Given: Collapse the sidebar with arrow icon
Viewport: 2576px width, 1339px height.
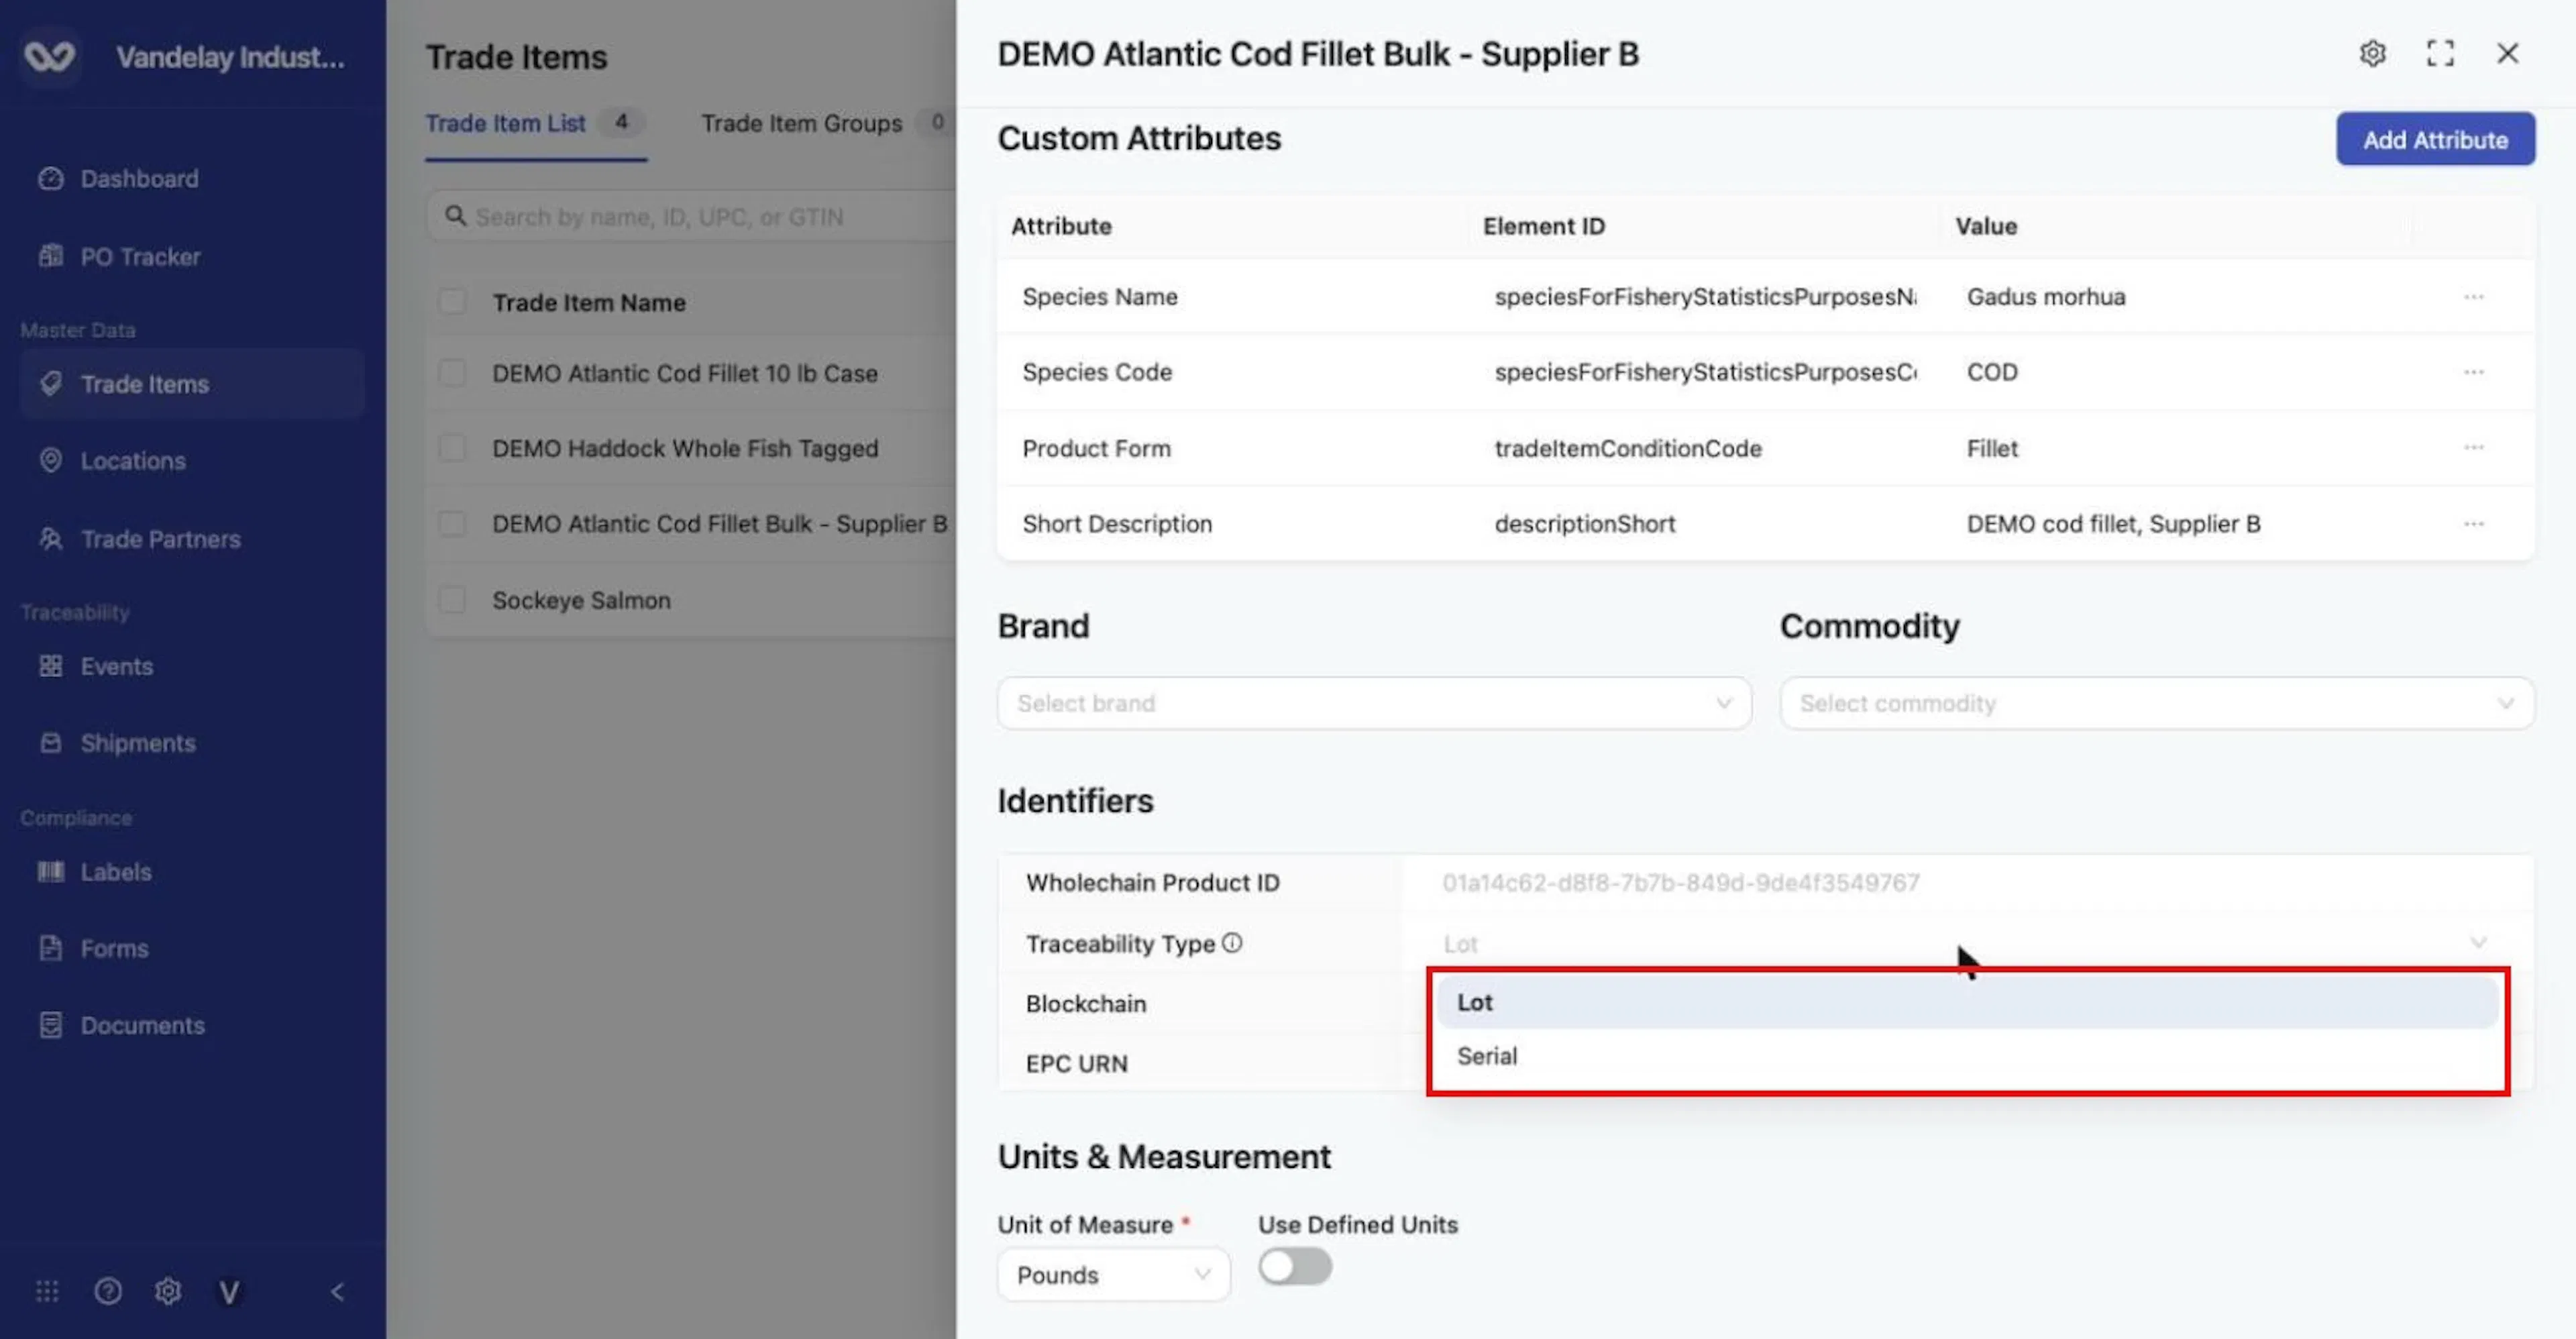Looking at the screenshot, I should point(337,1291).
